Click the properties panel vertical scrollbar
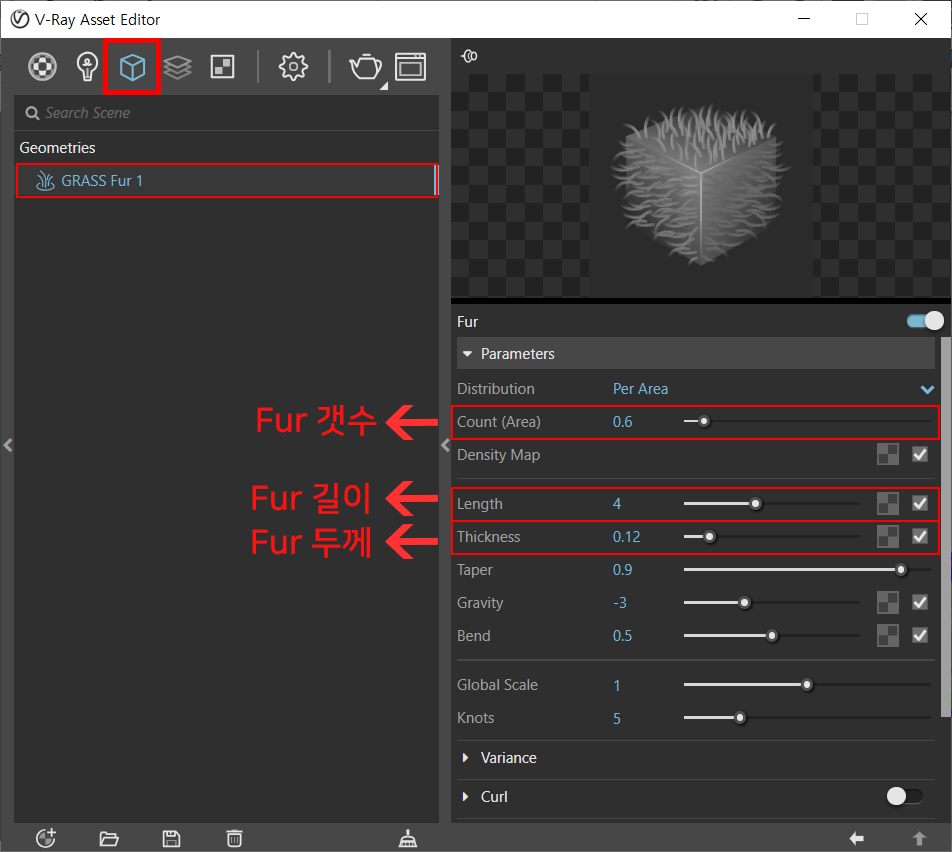 pyautogui.click(x=945, y=527)
